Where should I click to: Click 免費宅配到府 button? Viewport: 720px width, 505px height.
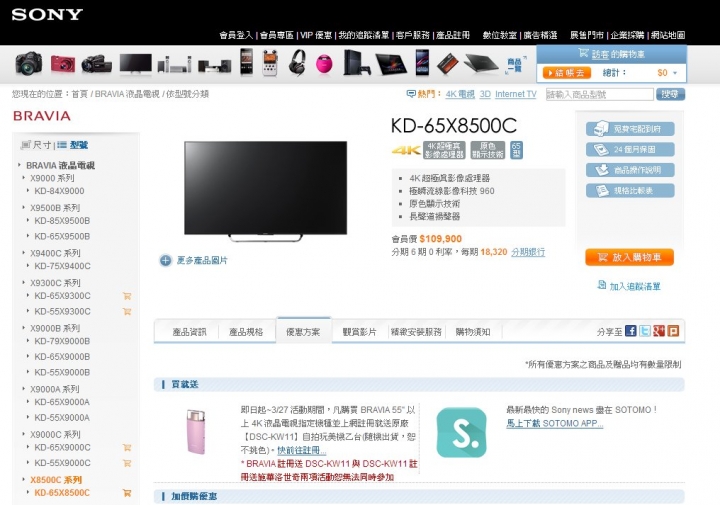click(630, 129)
